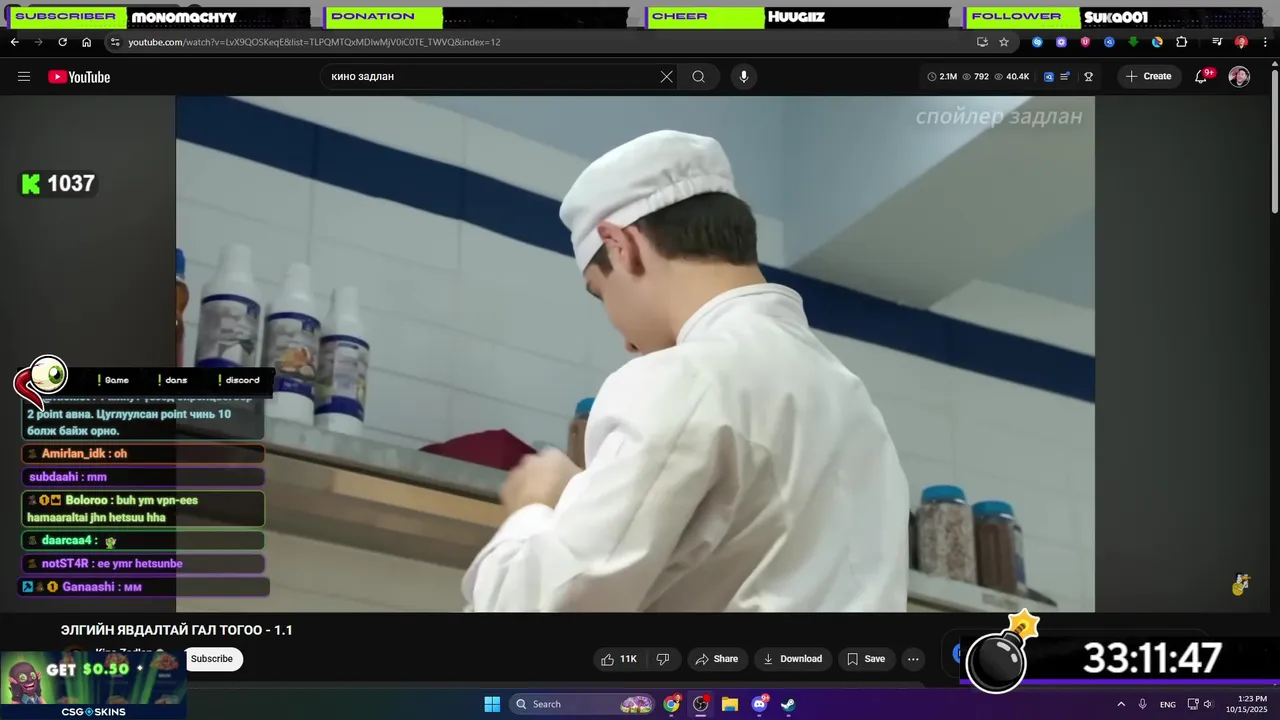
Task: Click the 2.1M clock stat
Action: 942,77
